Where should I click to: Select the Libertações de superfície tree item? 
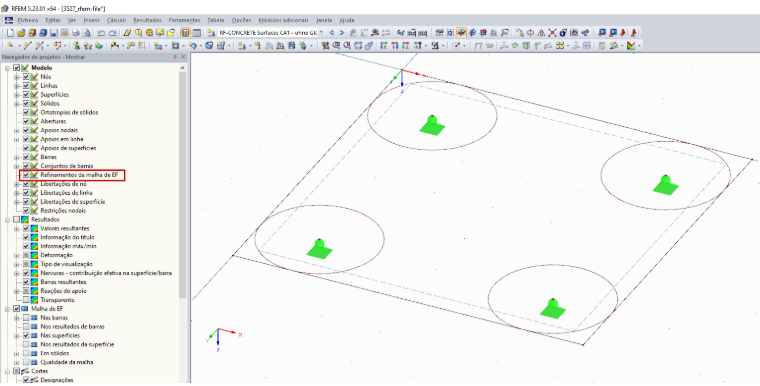(73, 202)
